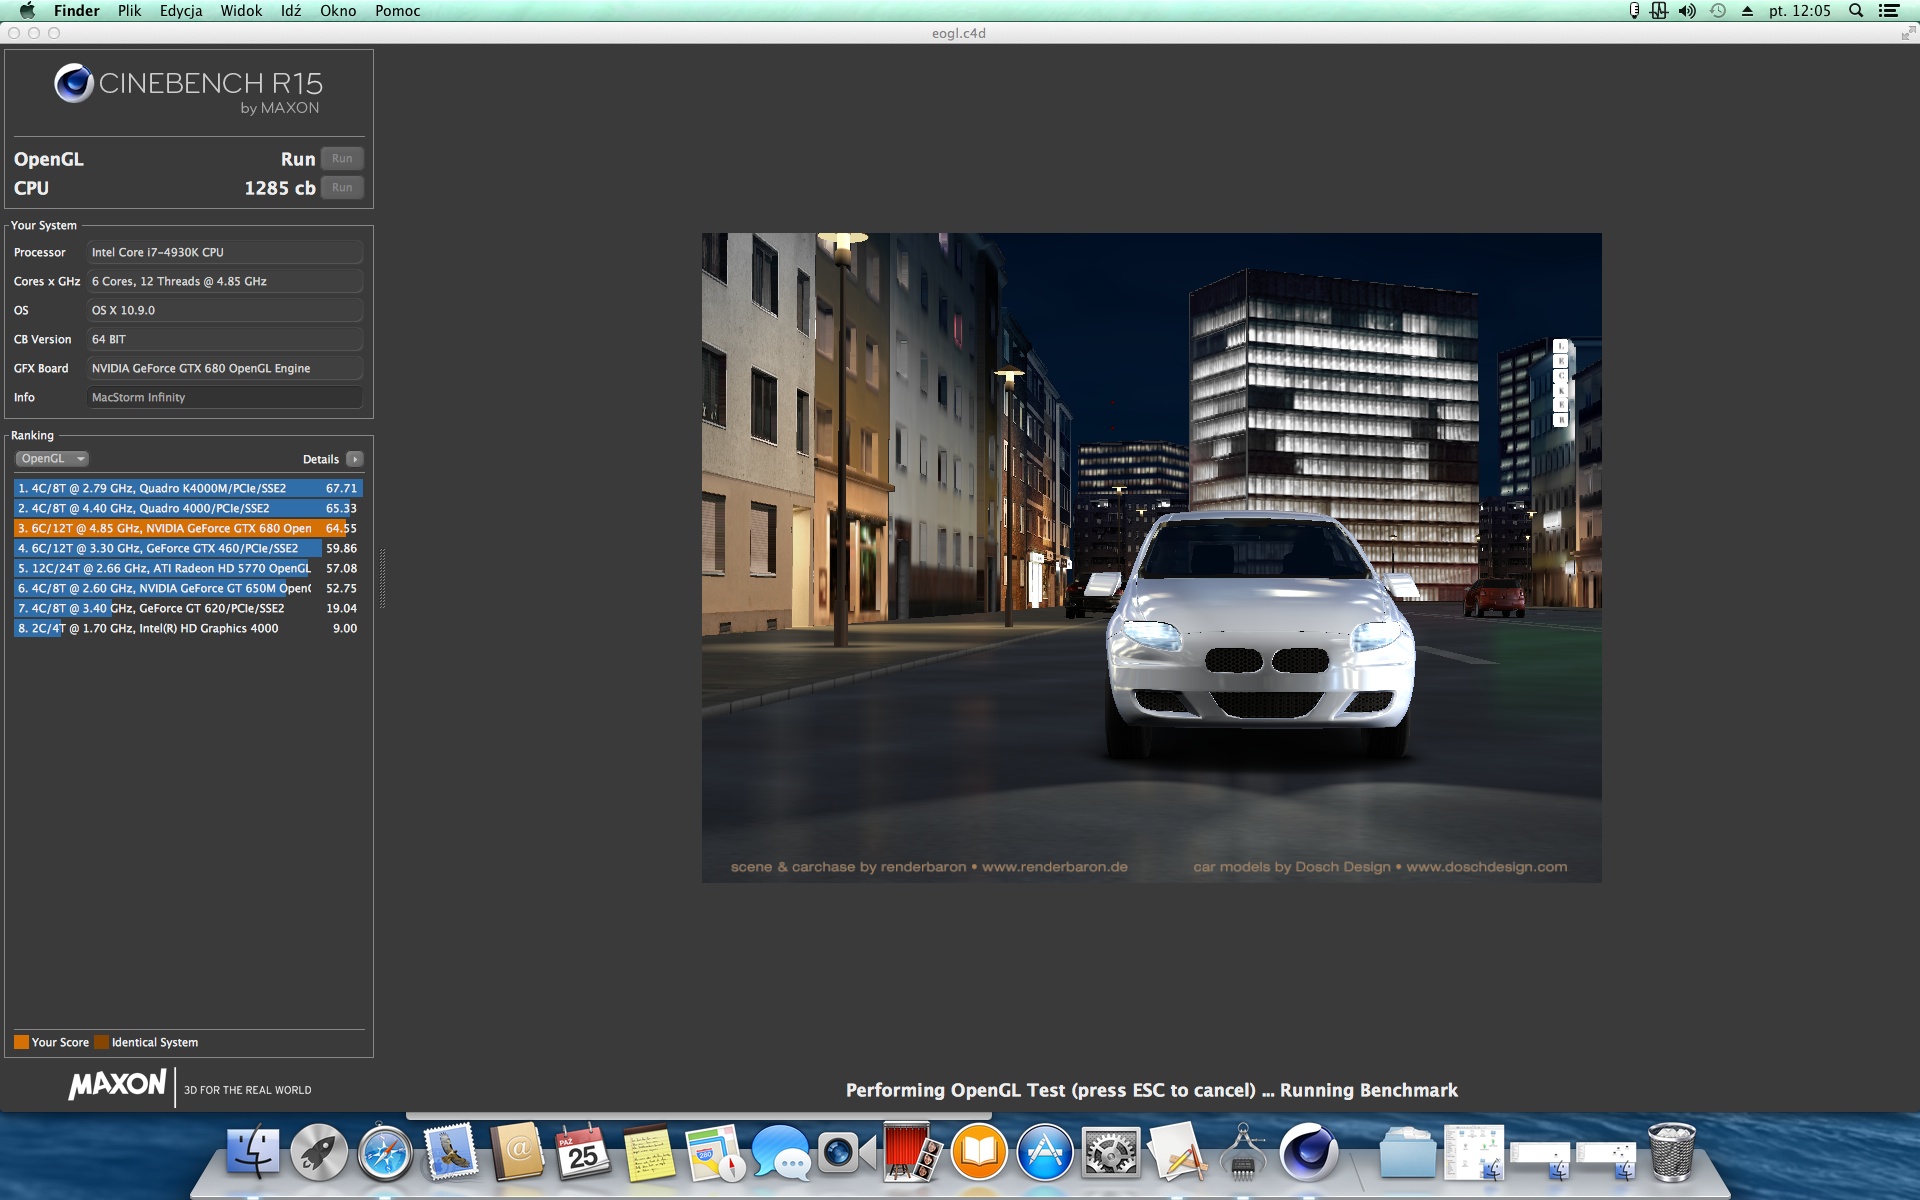Image resolution: width=1920 pixels, height=1200 pixels.
Task: Click the orange Your Score swatch
Action: point(21,1042)
